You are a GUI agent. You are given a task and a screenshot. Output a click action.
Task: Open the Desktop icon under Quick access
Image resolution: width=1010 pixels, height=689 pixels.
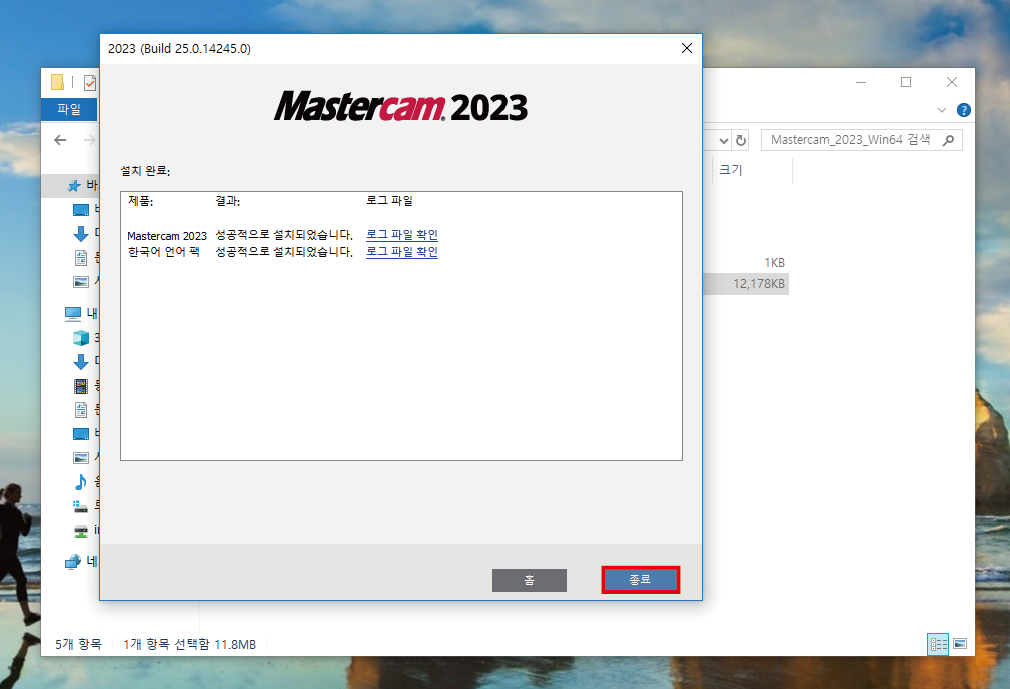point(81,210)
